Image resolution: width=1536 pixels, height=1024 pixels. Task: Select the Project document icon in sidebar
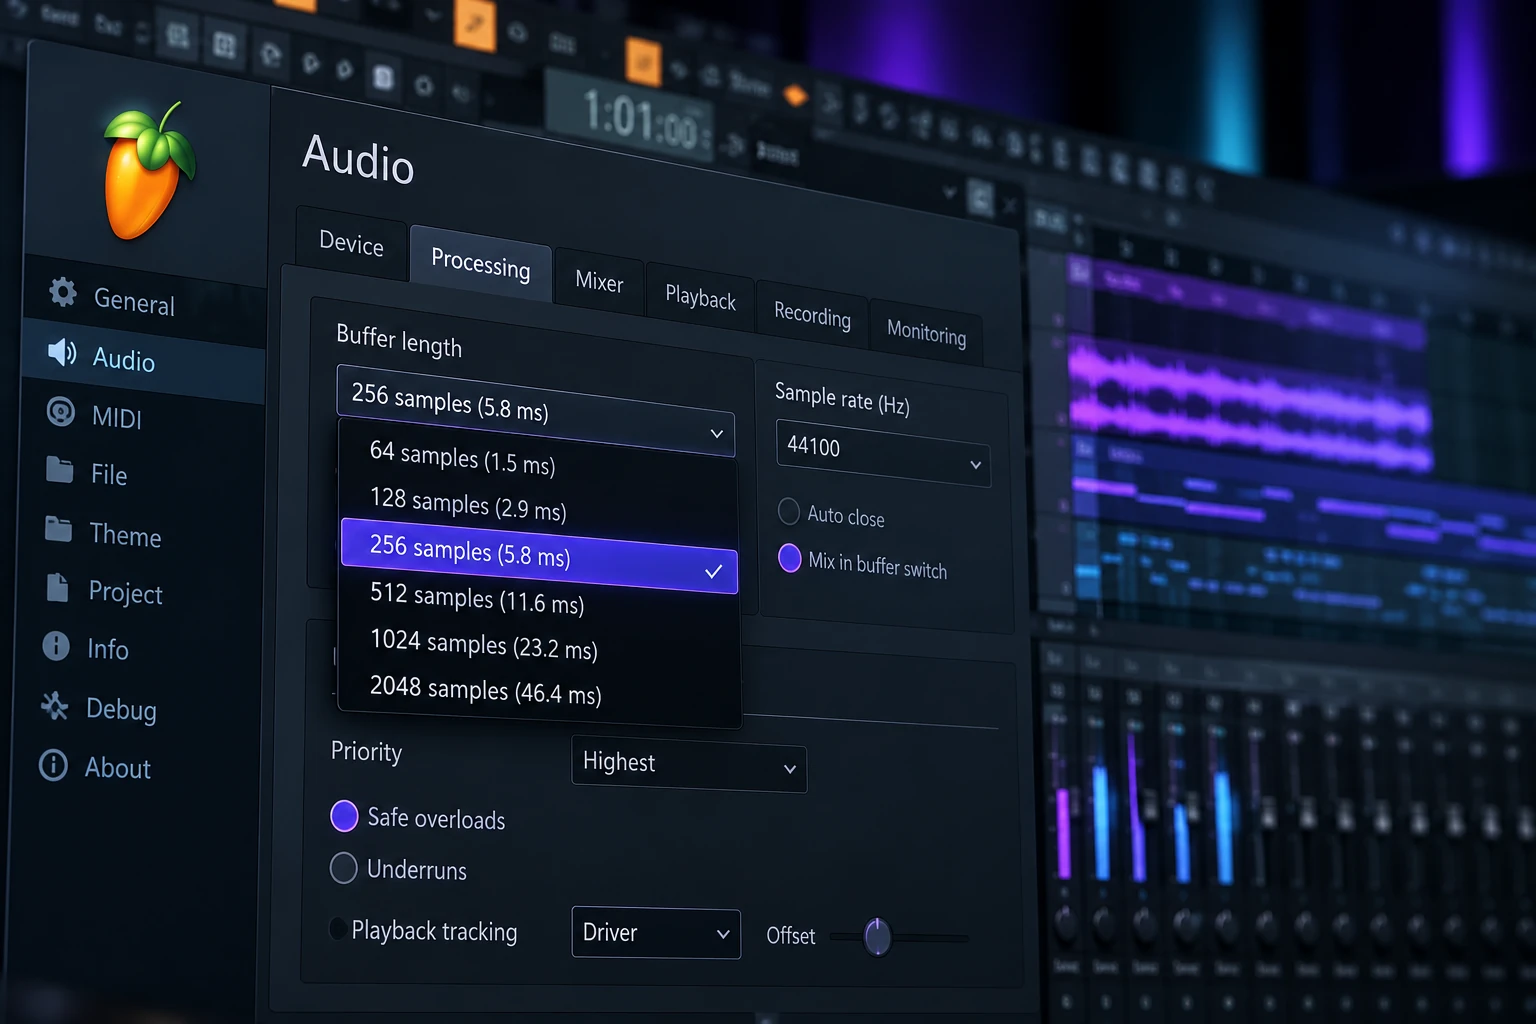point(58,588)
